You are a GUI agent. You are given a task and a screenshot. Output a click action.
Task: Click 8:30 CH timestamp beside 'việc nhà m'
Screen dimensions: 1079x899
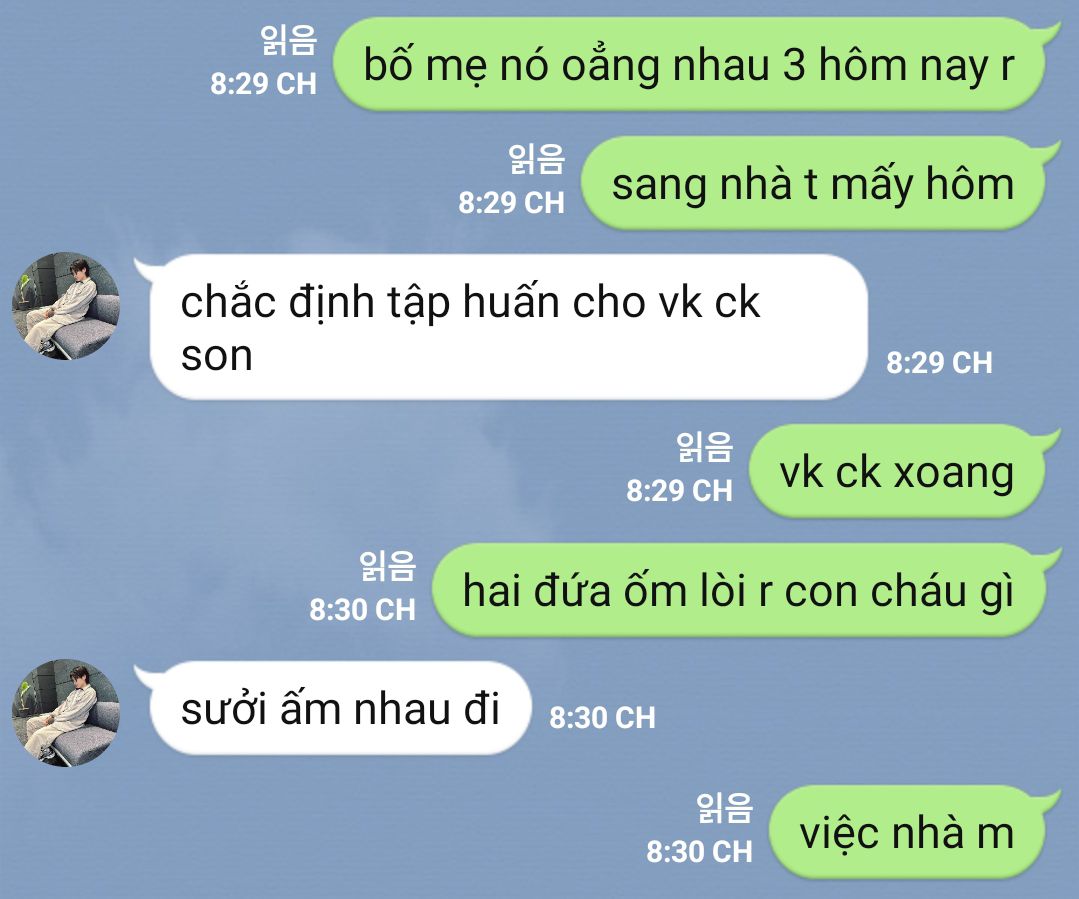[699, 852]
